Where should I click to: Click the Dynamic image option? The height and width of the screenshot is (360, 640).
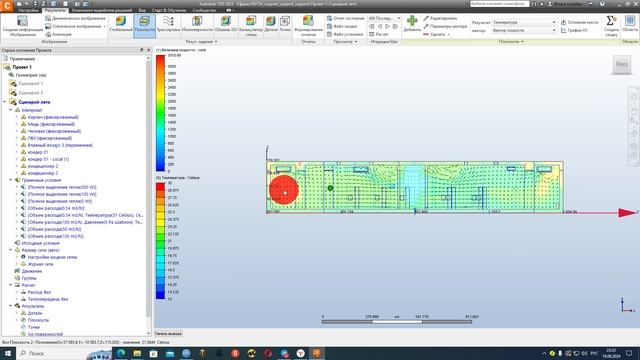75,18
